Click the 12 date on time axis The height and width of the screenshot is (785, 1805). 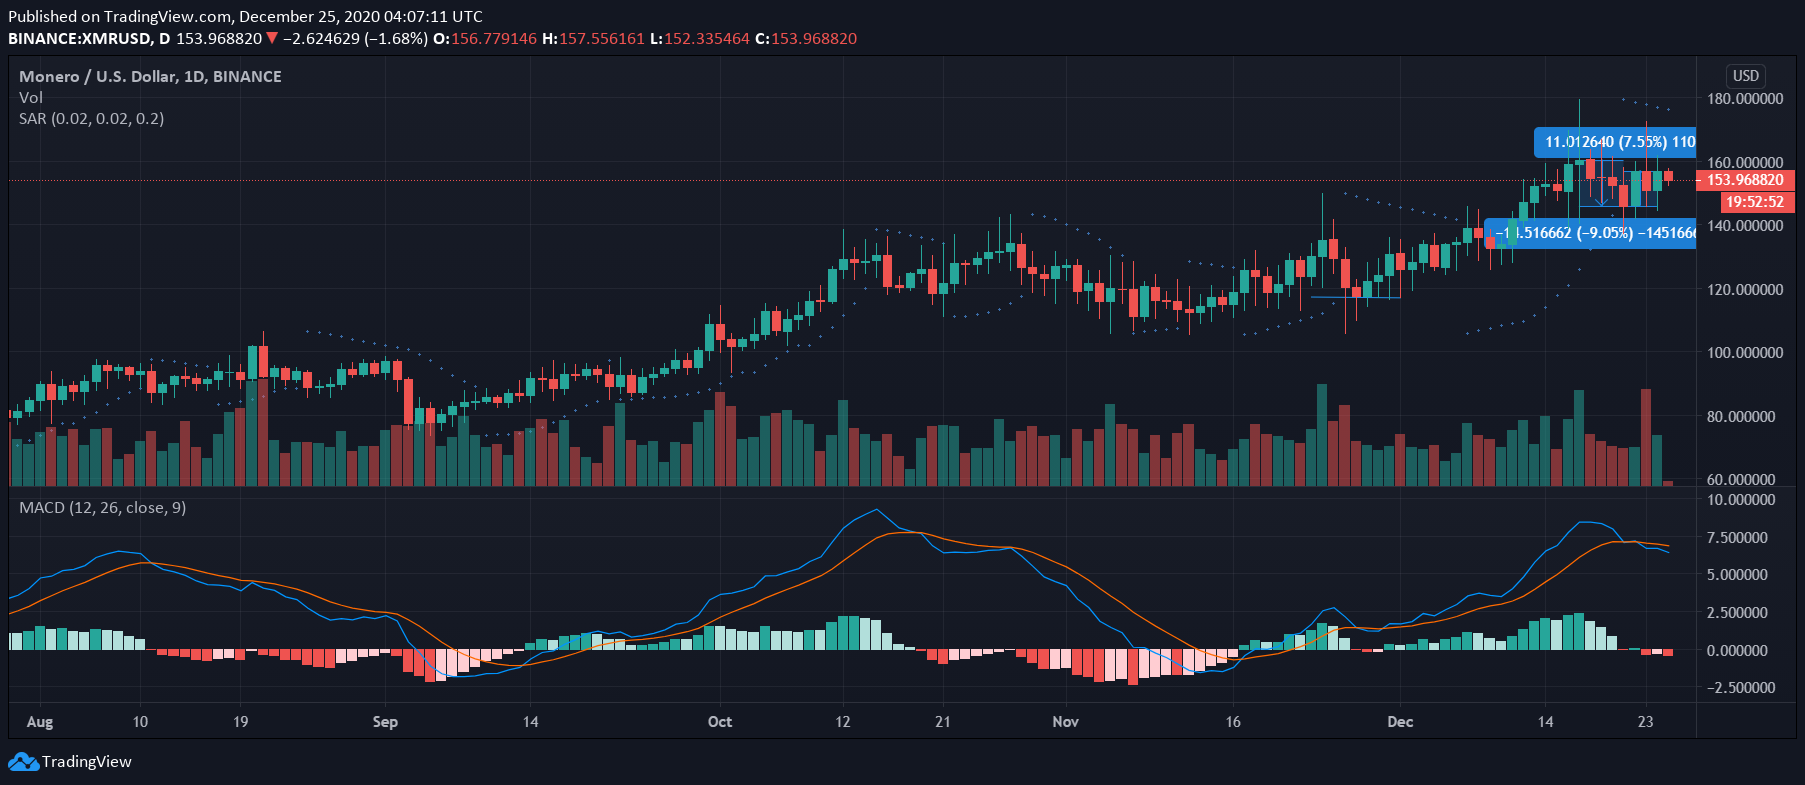coord(843,722)
